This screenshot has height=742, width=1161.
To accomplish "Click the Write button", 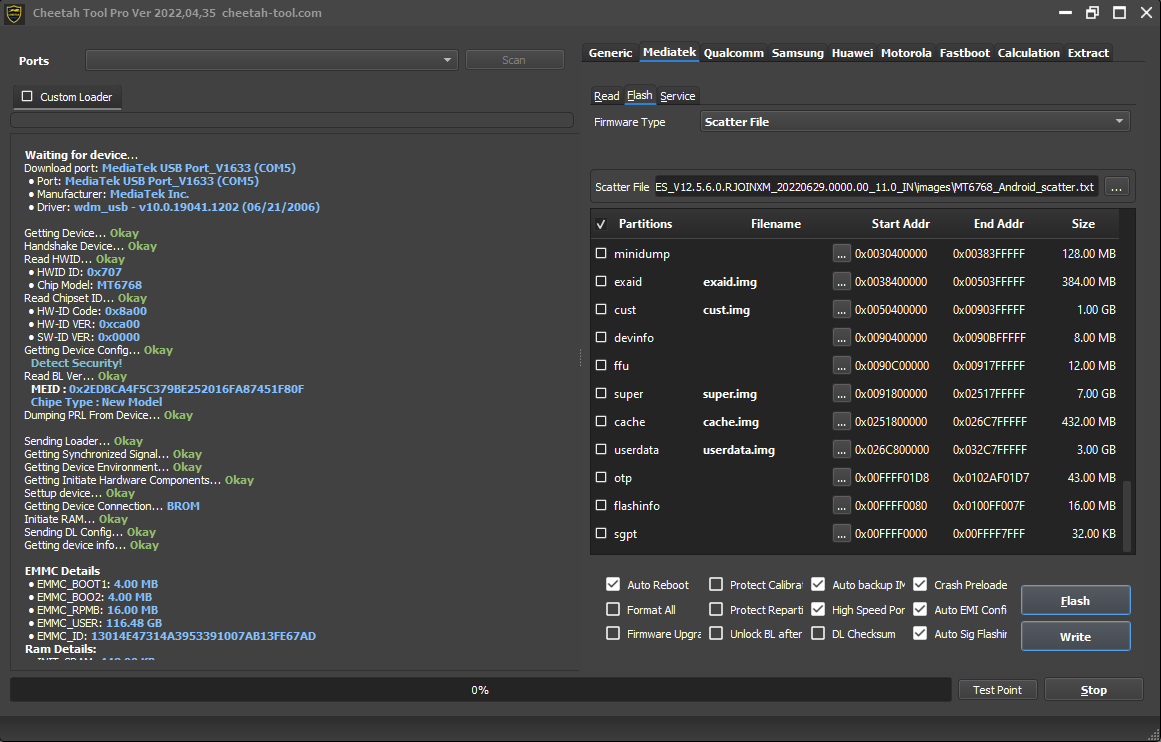I will [x=1075, y=636].
